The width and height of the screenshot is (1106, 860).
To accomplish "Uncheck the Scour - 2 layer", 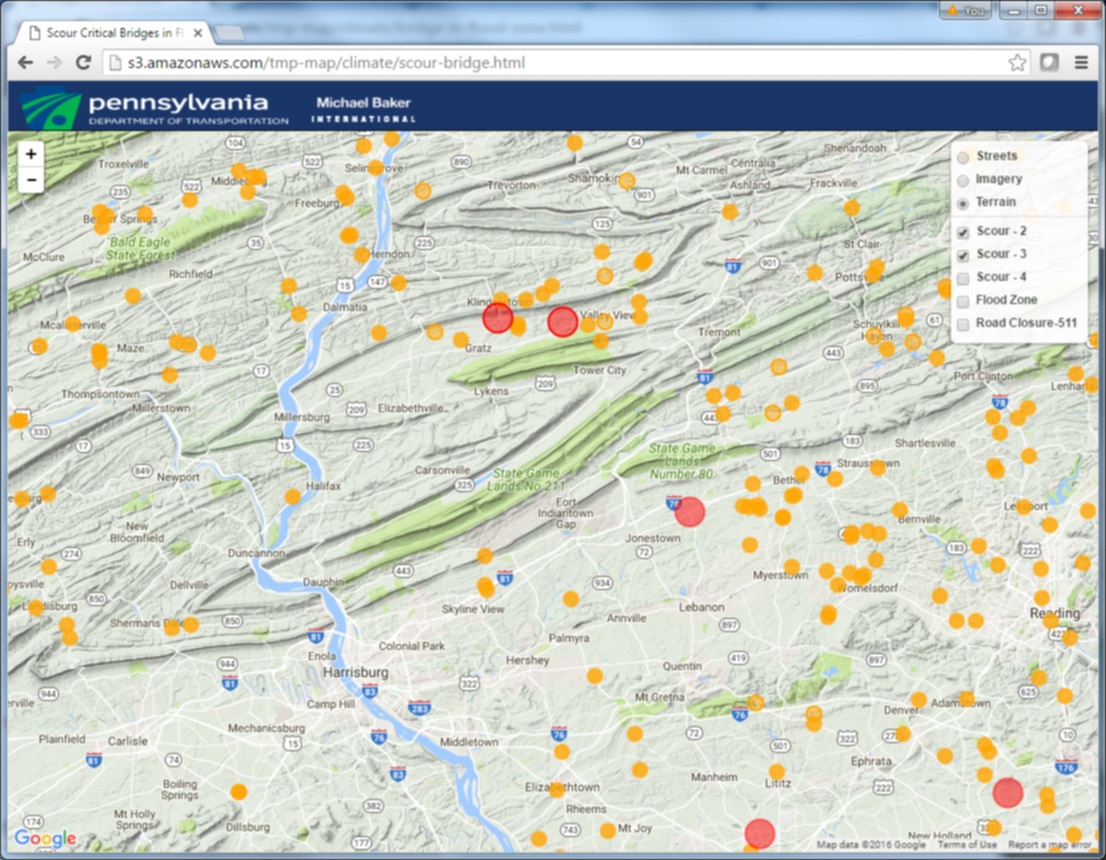I will [963, 232].
